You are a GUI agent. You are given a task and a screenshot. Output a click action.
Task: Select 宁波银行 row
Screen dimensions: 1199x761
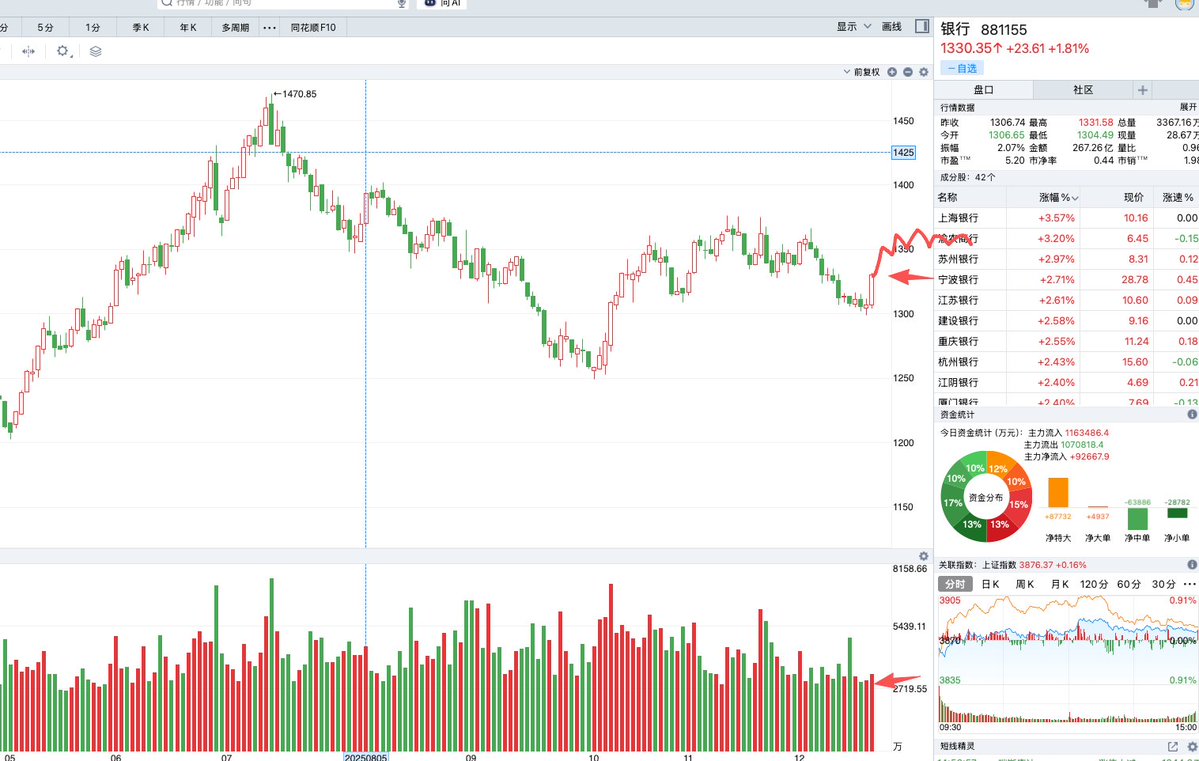(x=1067, y=280)
